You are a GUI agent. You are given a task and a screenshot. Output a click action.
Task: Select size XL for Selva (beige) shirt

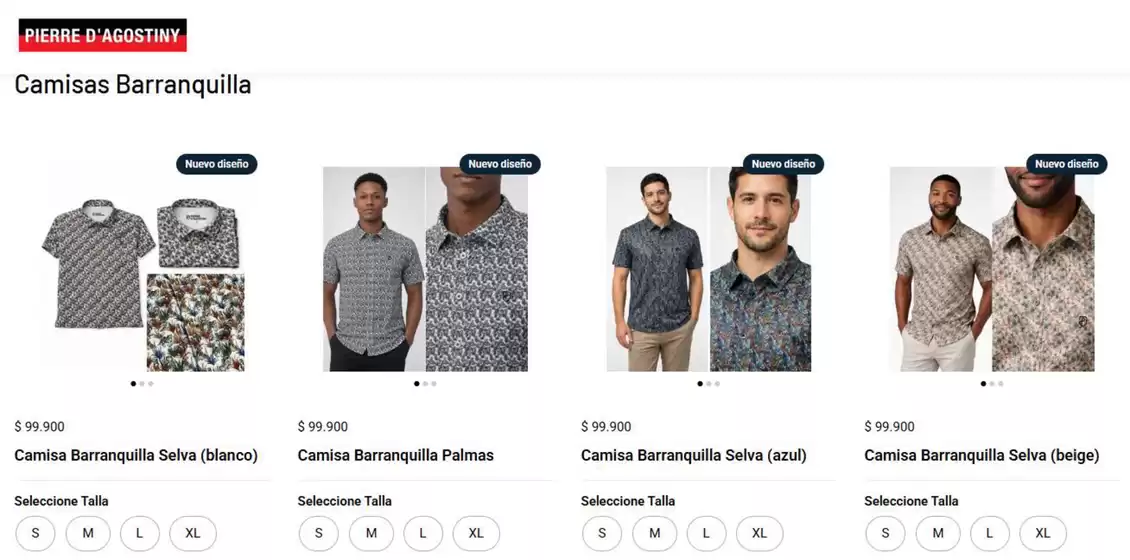coord(1043,533)
